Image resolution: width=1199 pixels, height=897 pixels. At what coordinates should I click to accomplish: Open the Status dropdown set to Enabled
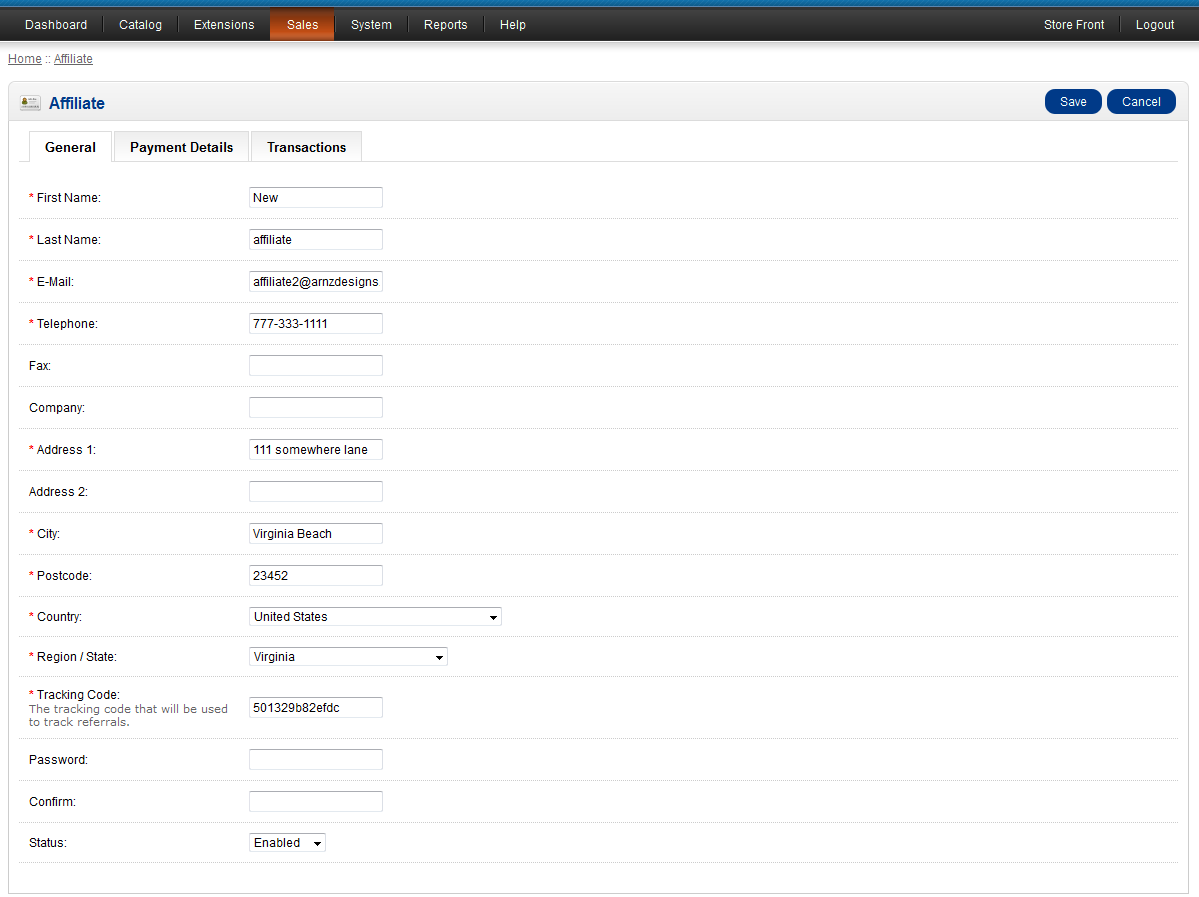coord(287,843)
